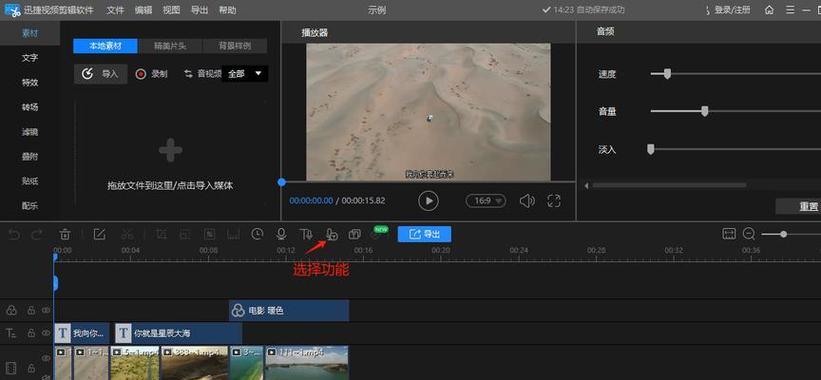Screen dimensions: 821x380
Task: Open the 全部 filter dropdown
Action: 245,74
